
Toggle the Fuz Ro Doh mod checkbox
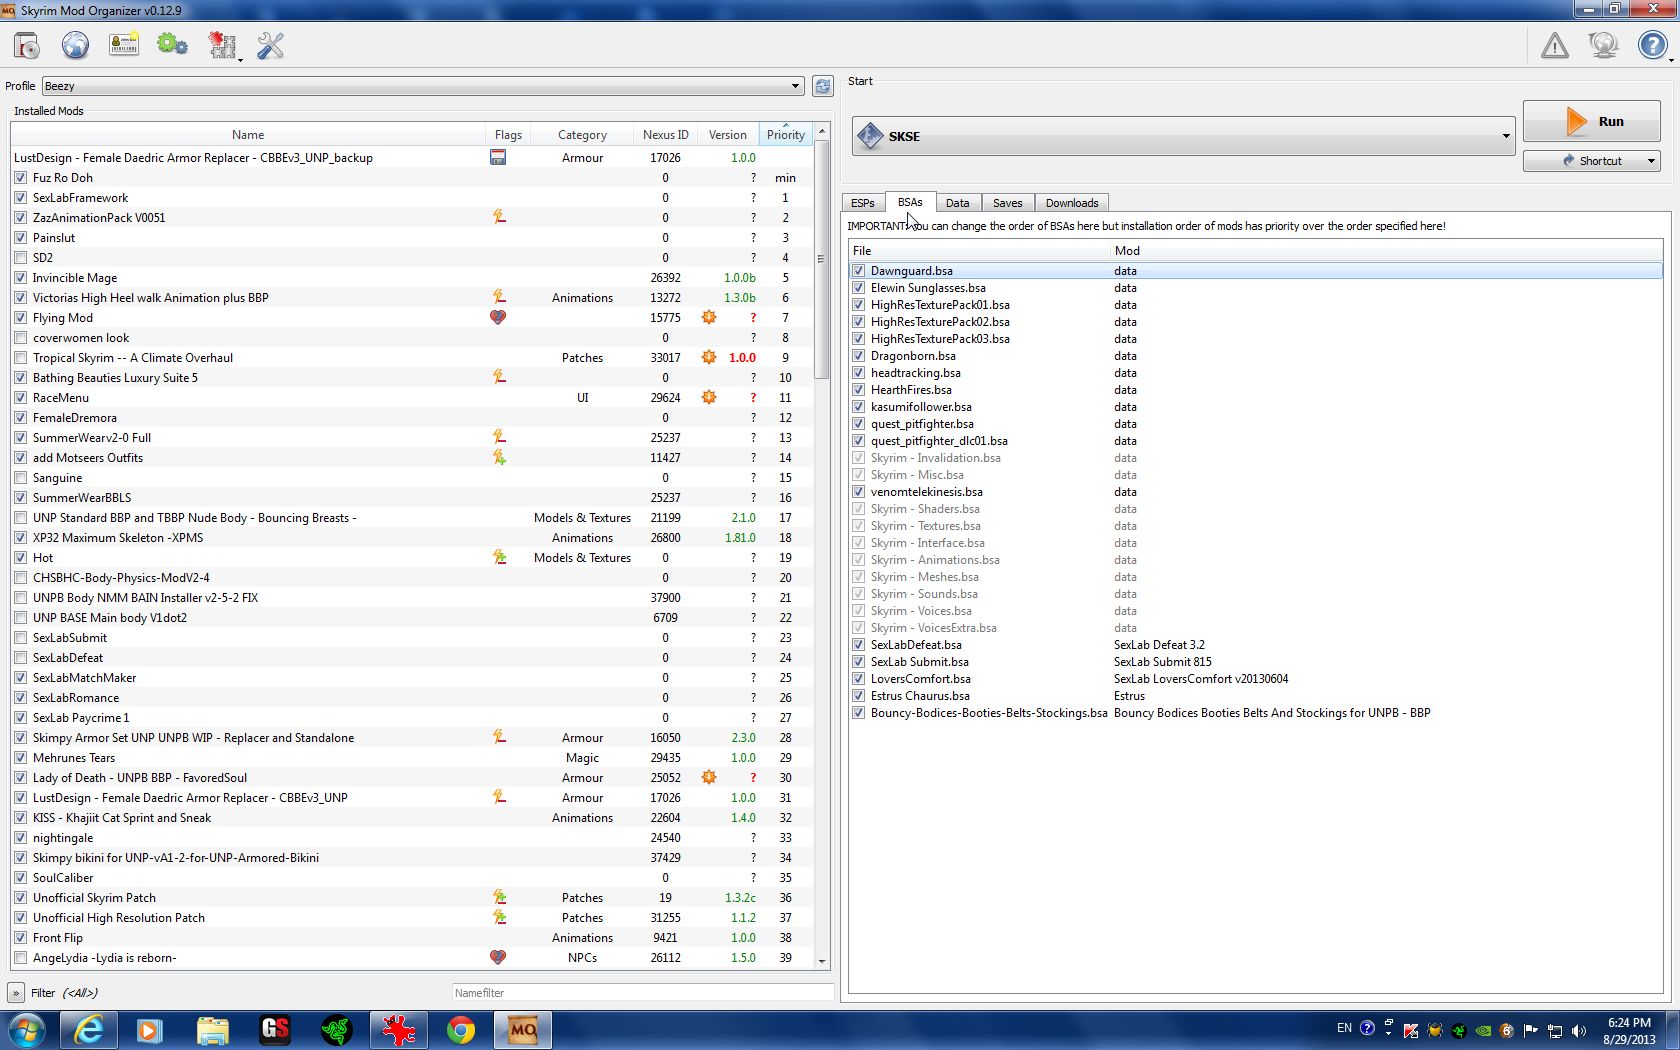[x=21, y=178]
